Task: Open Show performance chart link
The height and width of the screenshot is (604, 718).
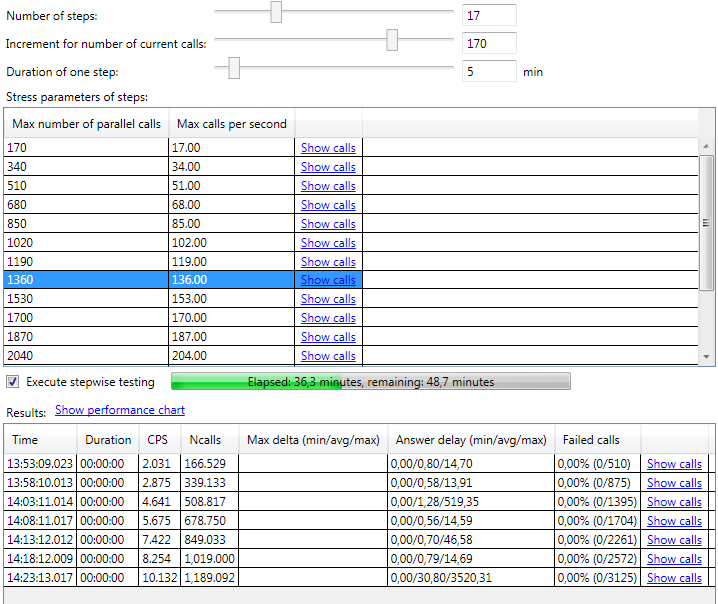Action: click(120, 410)
